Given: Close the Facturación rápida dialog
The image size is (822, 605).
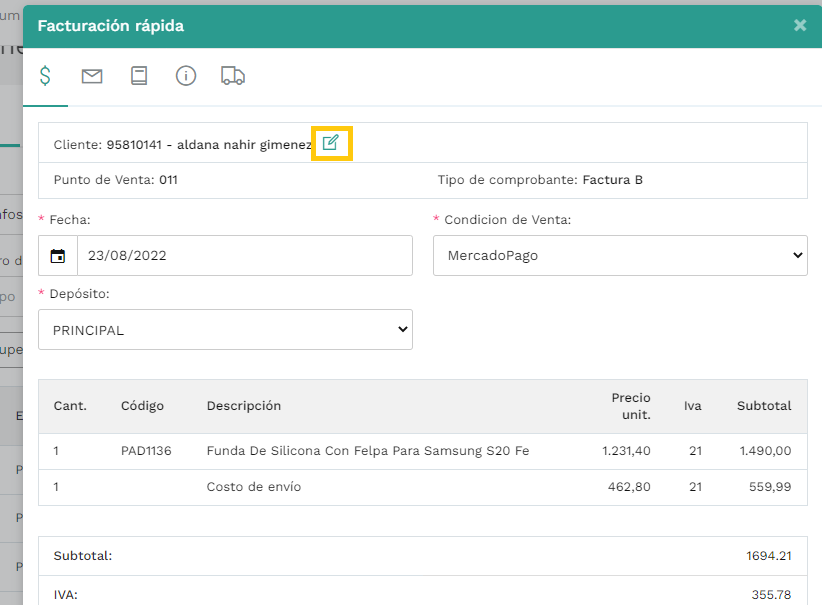Looking at the screenshot, I should [x=800, y=25].
